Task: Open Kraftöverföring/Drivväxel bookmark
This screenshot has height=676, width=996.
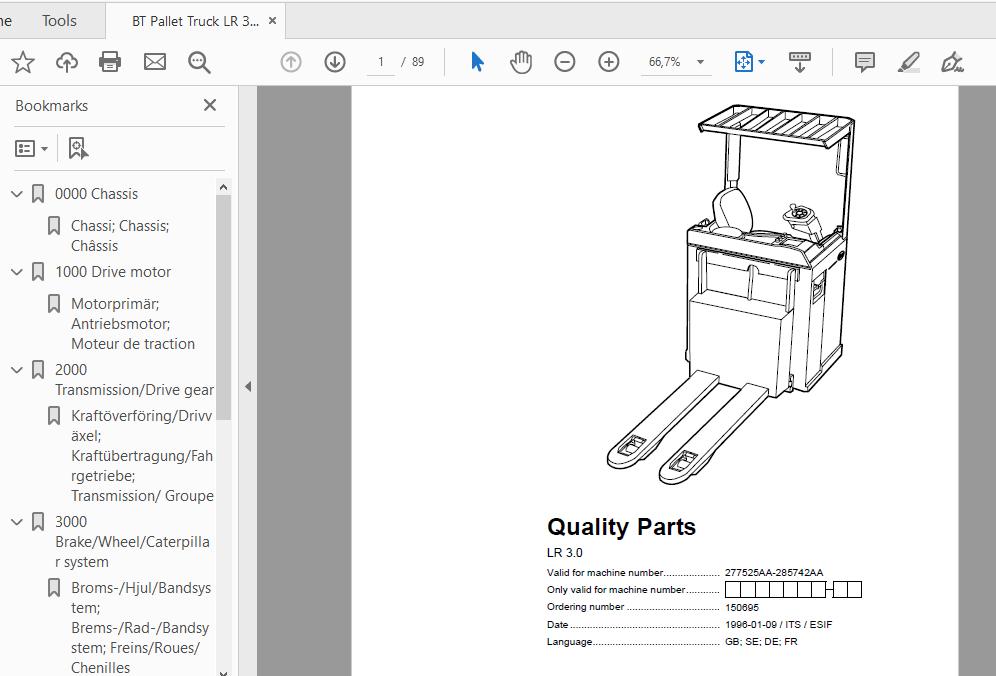Action: [142, 456]
